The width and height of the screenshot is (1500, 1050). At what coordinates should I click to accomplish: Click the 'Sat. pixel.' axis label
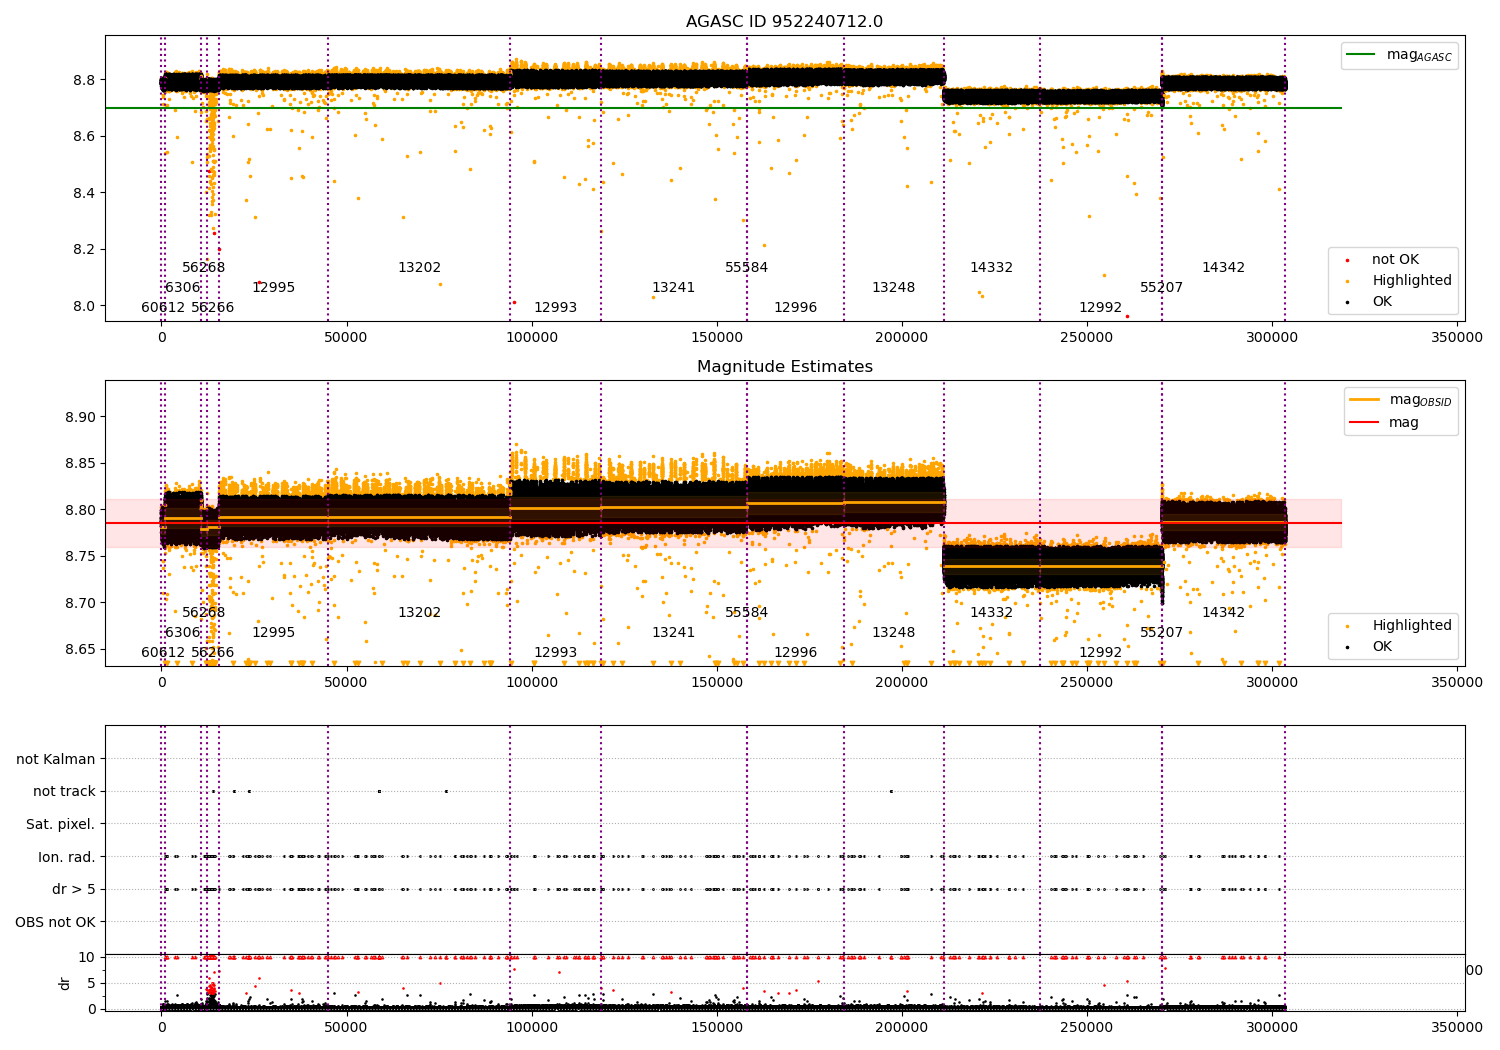61,824
